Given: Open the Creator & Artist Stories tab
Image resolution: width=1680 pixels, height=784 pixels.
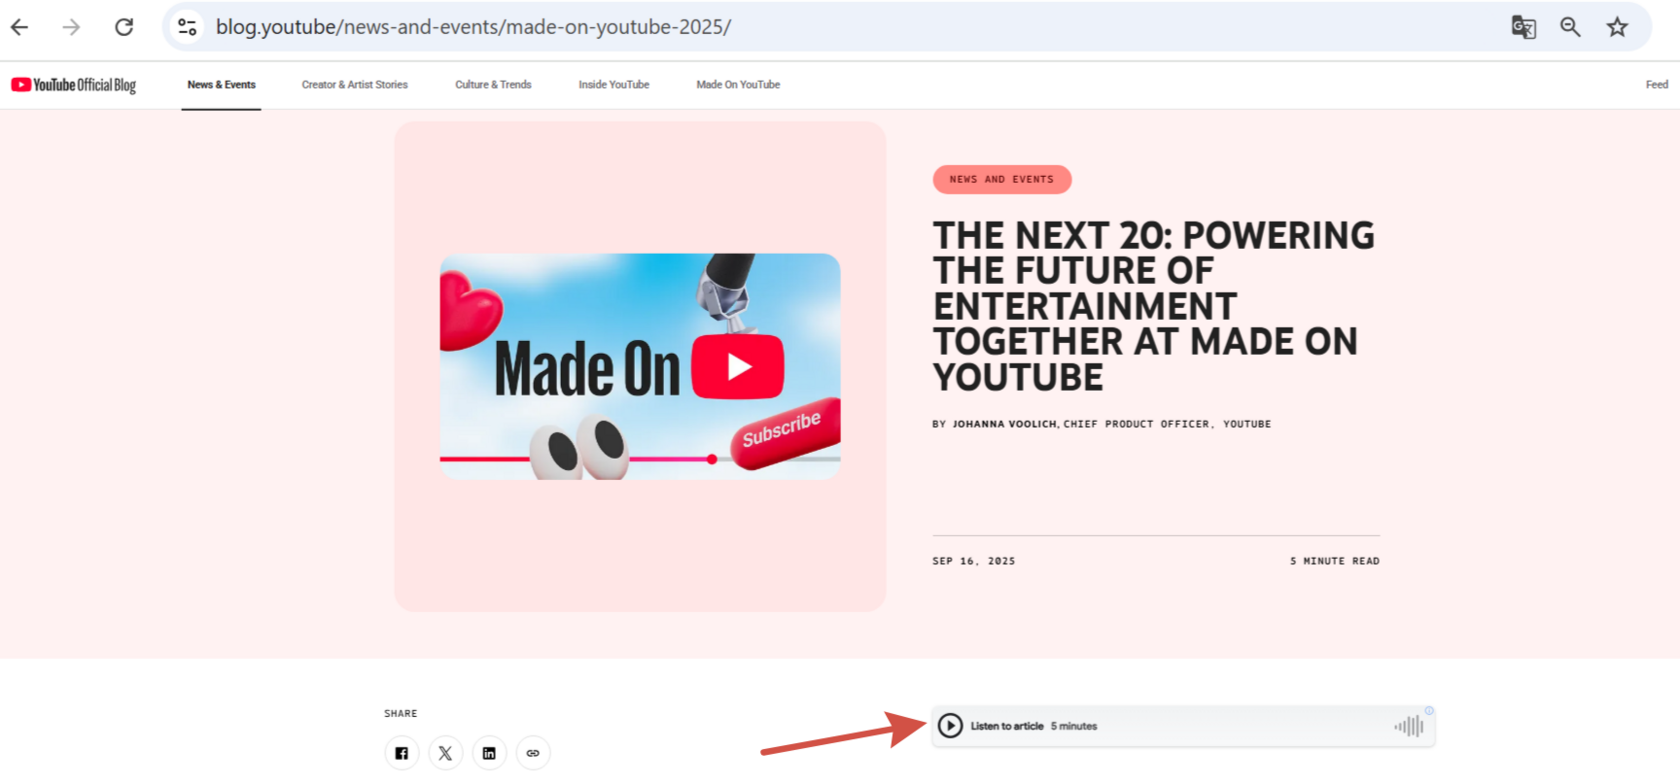Looking at the screenshot, I should [355, 85].
